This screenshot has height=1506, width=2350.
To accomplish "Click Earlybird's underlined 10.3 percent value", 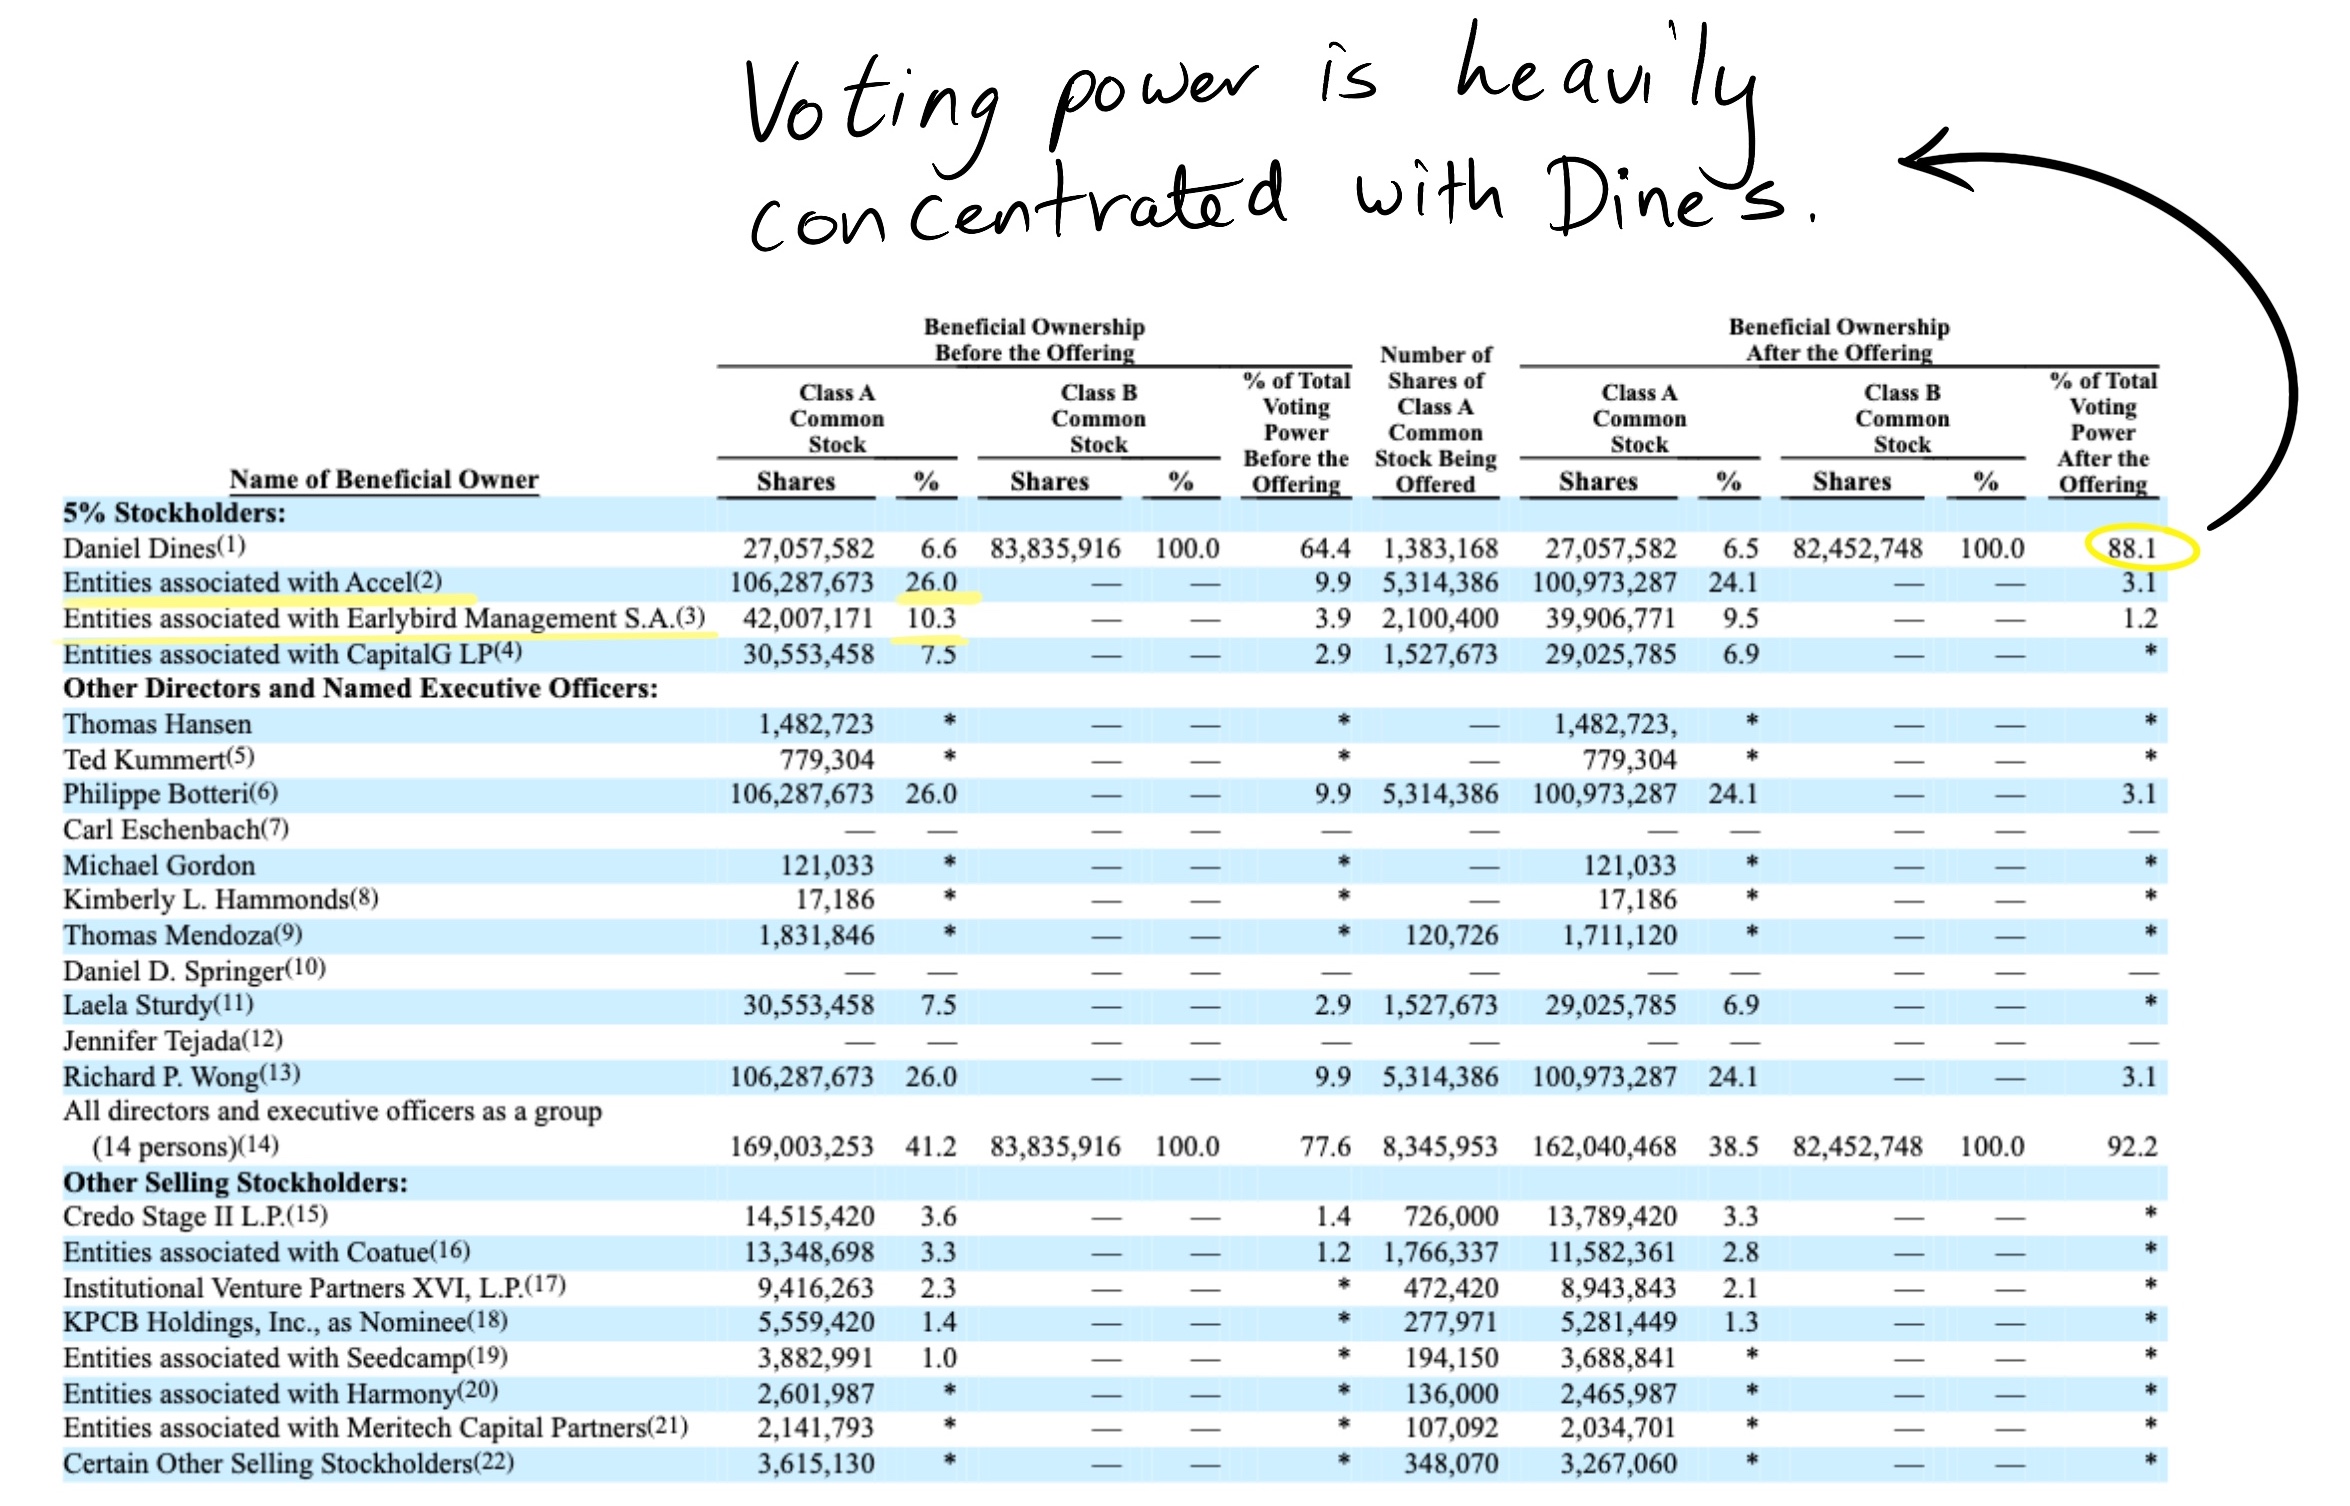I will pos(931,618).
